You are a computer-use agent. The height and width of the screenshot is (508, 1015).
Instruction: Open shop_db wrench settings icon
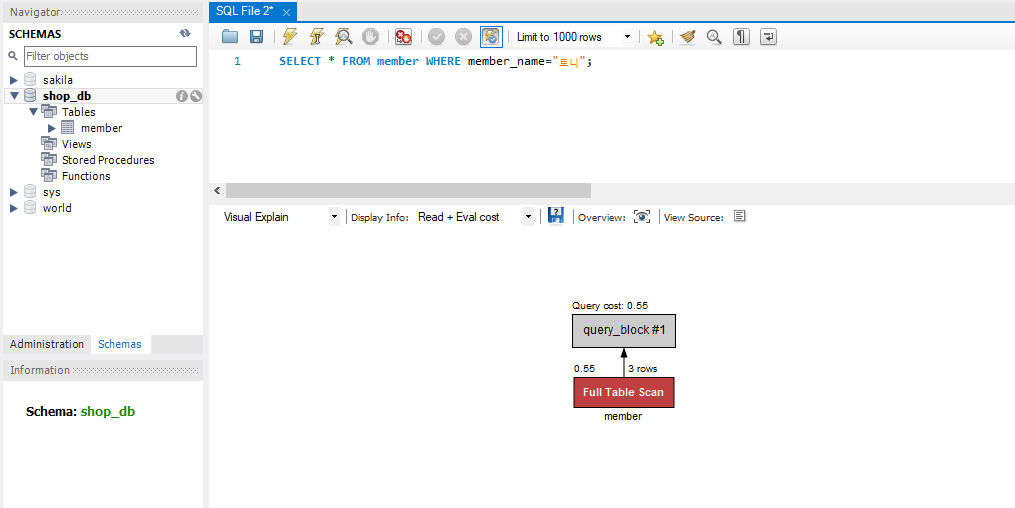click(195, 96)
